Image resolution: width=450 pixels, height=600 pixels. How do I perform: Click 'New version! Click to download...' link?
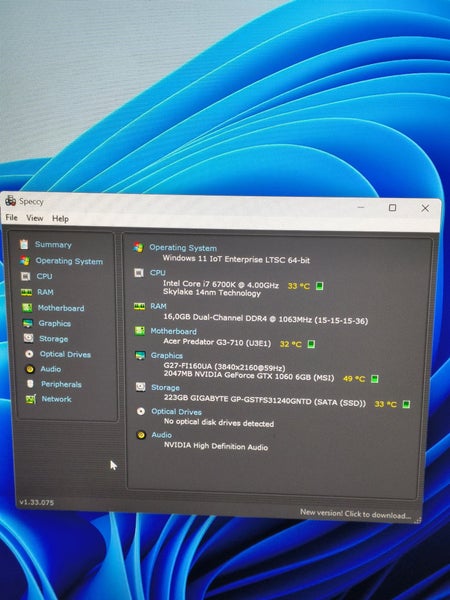[x=355, y=514]
